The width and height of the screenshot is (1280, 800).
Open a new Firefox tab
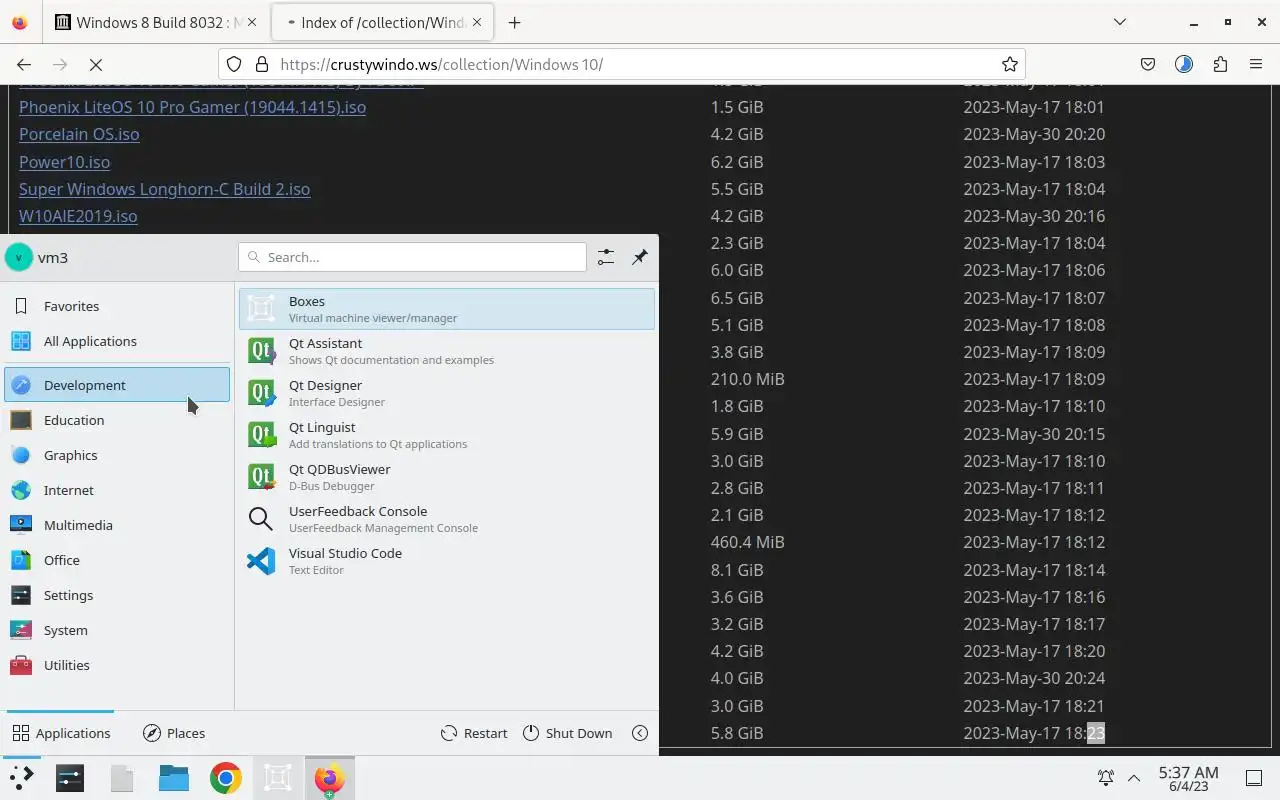point(514,22)
